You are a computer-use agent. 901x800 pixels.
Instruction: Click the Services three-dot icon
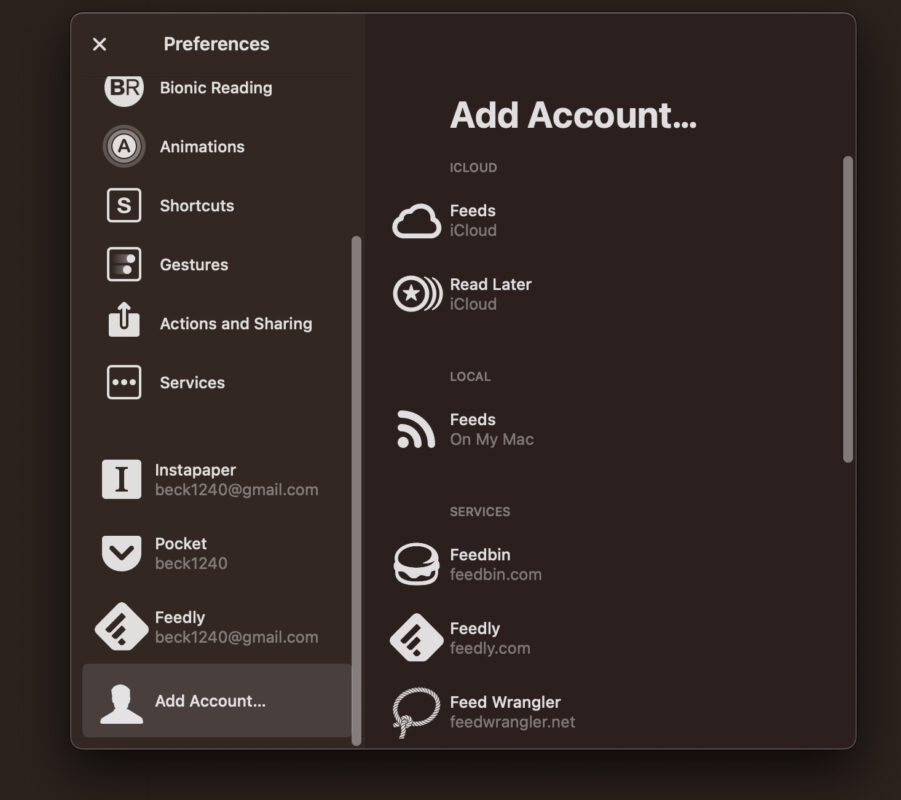[x=124, y=382]
